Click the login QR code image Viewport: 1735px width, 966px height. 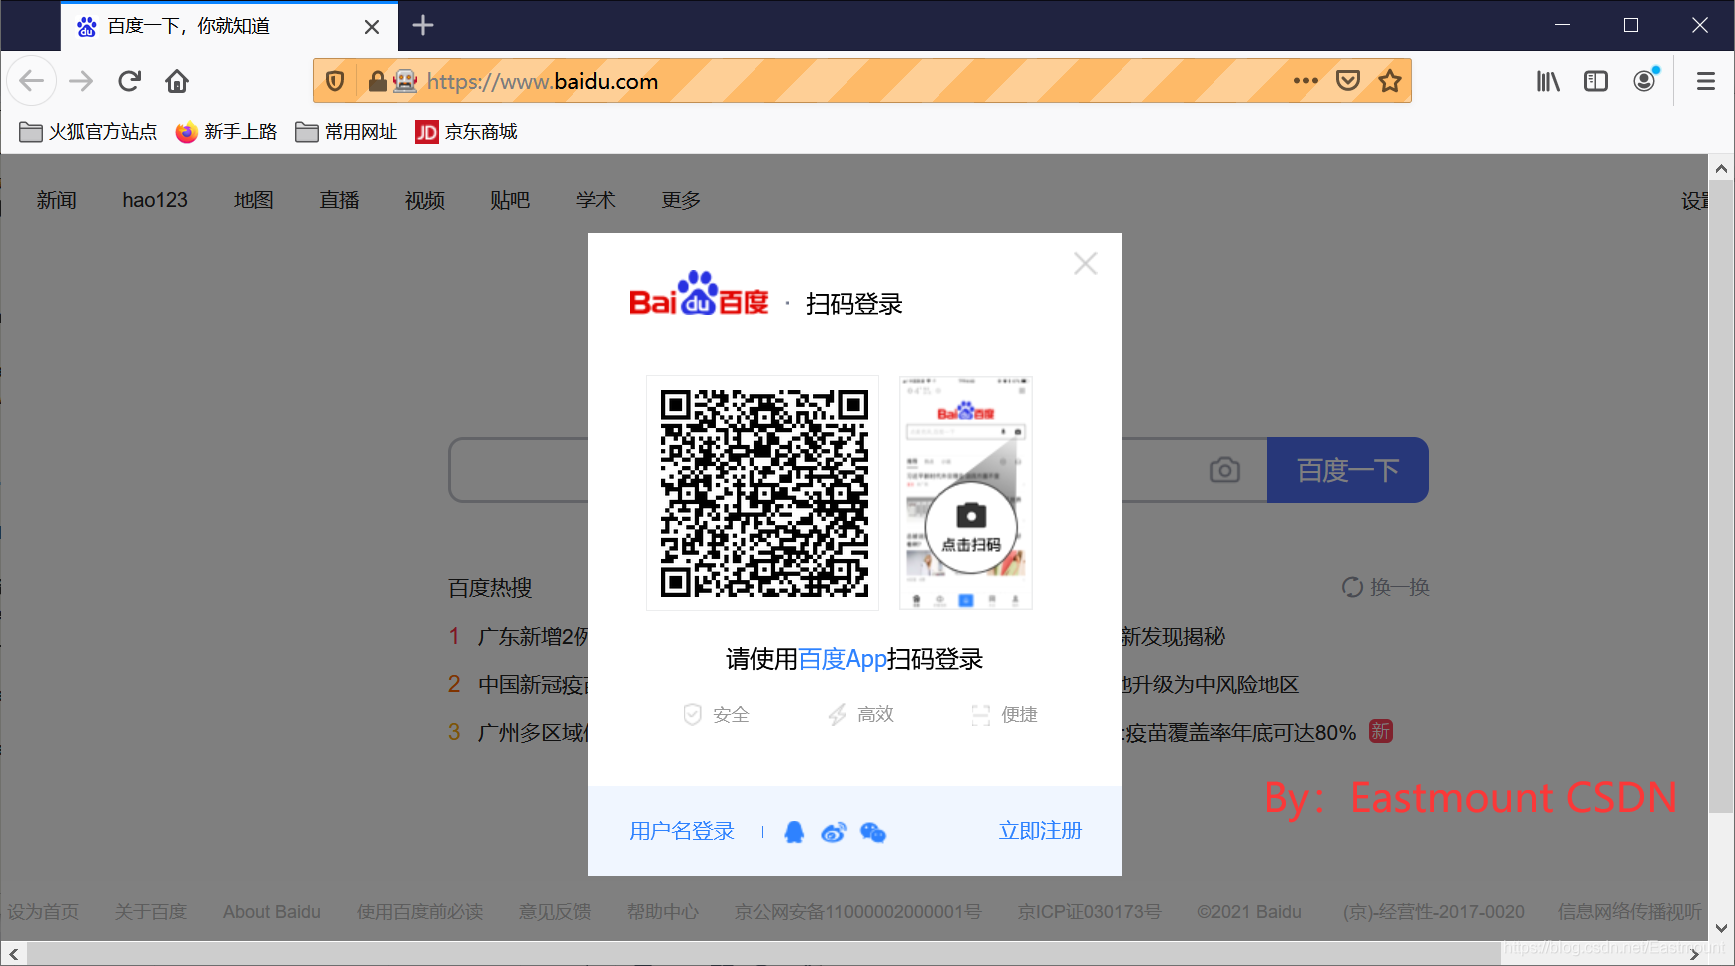[x=763, y=493]
